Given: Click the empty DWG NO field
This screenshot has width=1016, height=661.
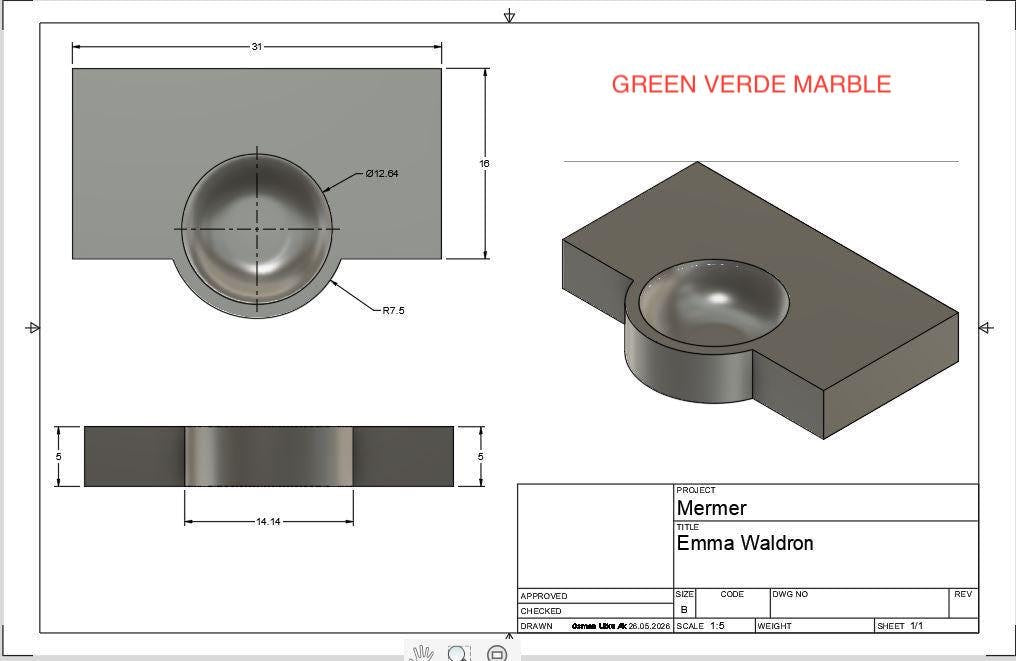Looking at the screenshot, I should [859, 603].
